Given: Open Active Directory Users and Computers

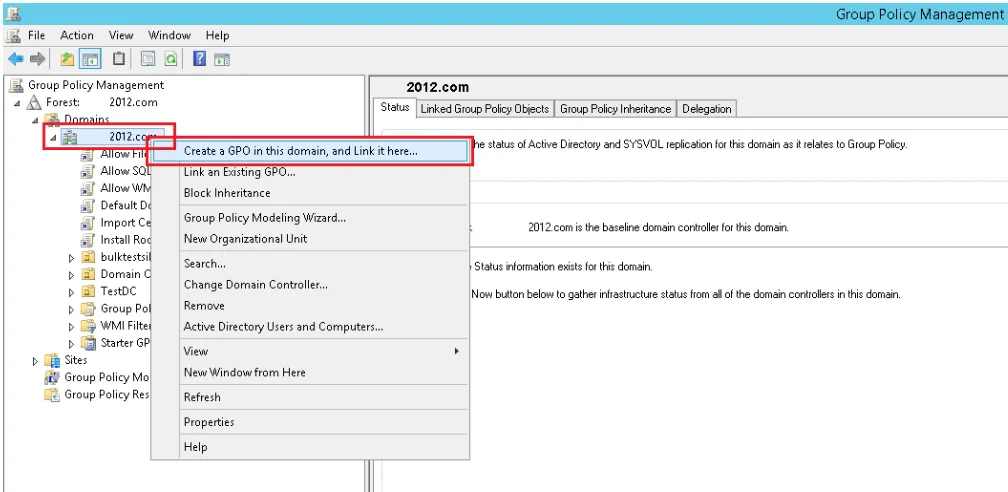Looking at the screenshot, I should pos(310,327).
